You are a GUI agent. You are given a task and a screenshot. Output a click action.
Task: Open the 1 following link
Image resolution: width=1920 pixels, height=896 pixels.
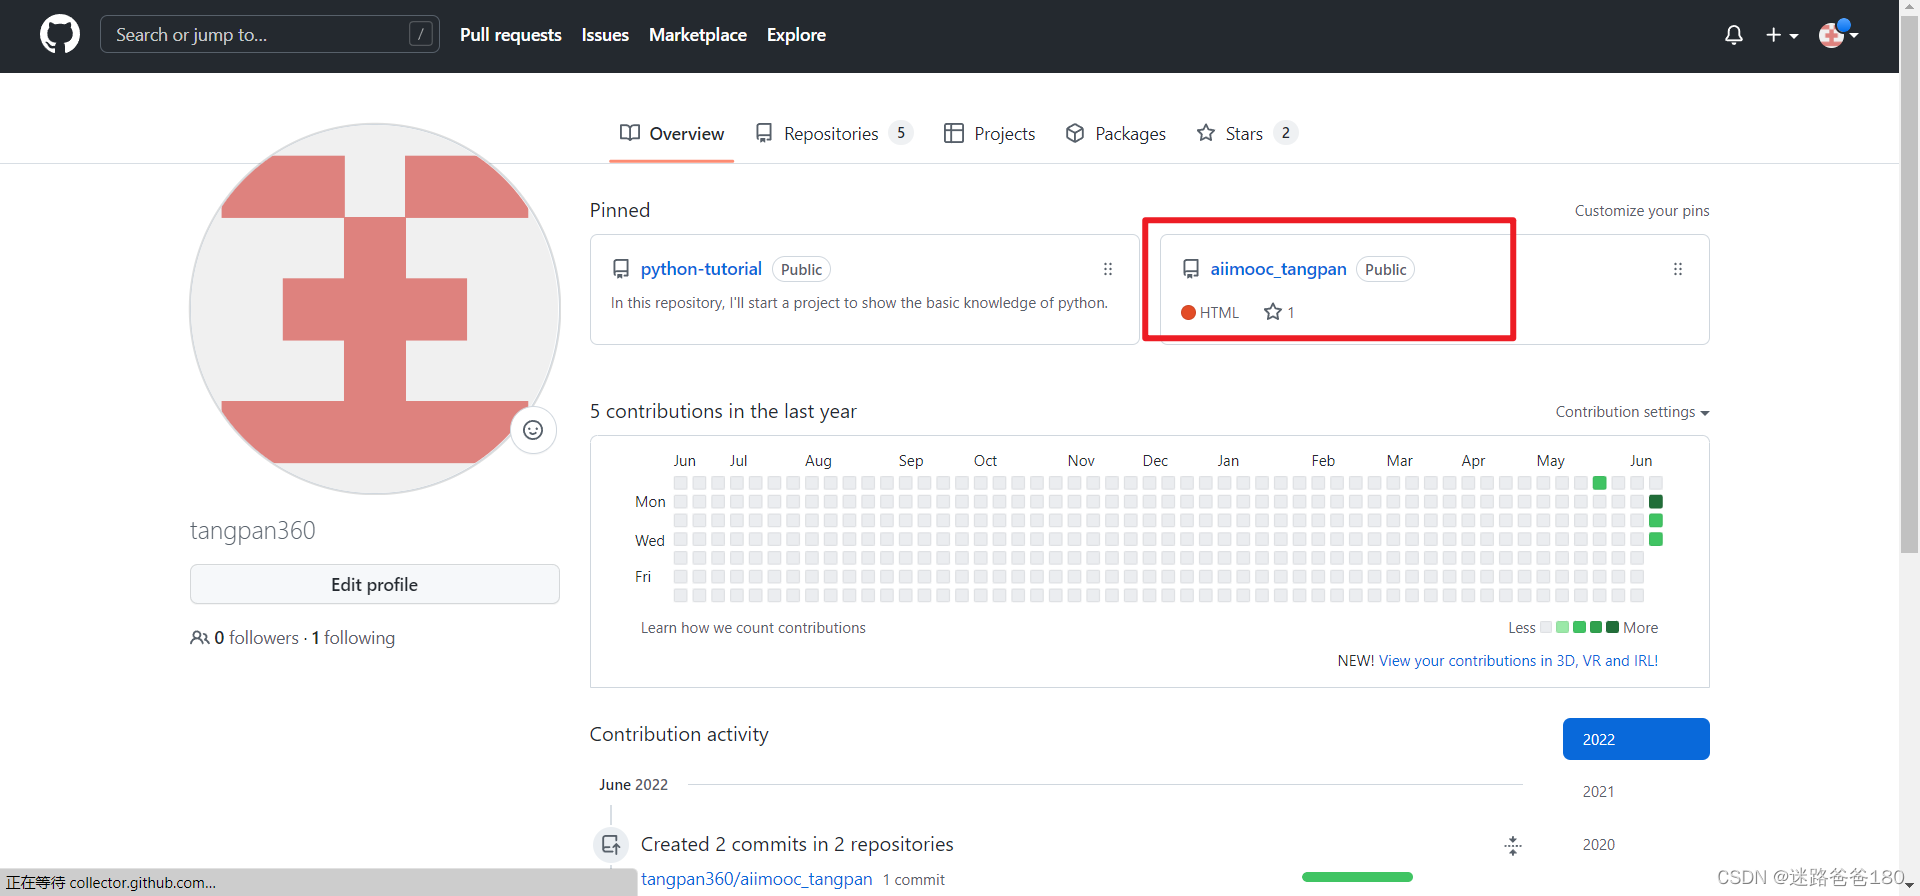click(x=353, y=638)
